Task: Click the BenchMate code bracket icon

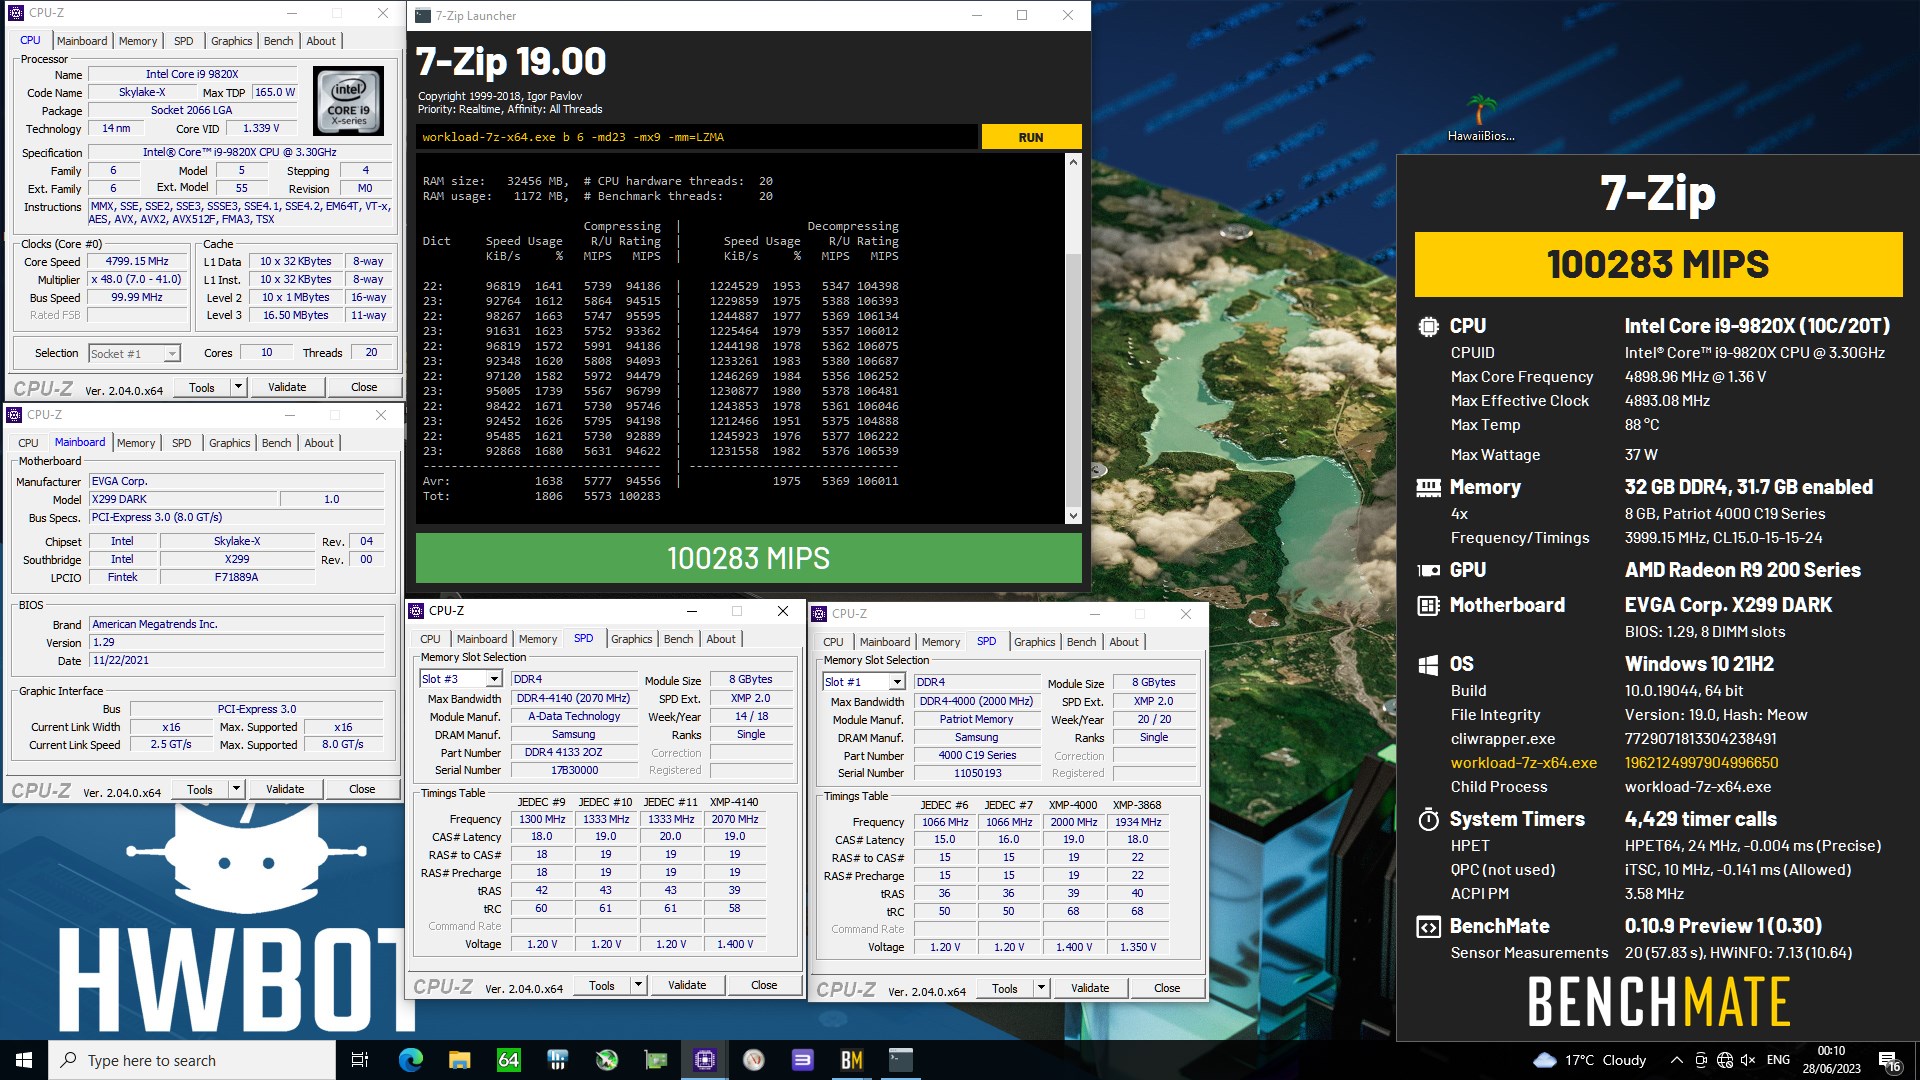Action: click(1428, 927)
